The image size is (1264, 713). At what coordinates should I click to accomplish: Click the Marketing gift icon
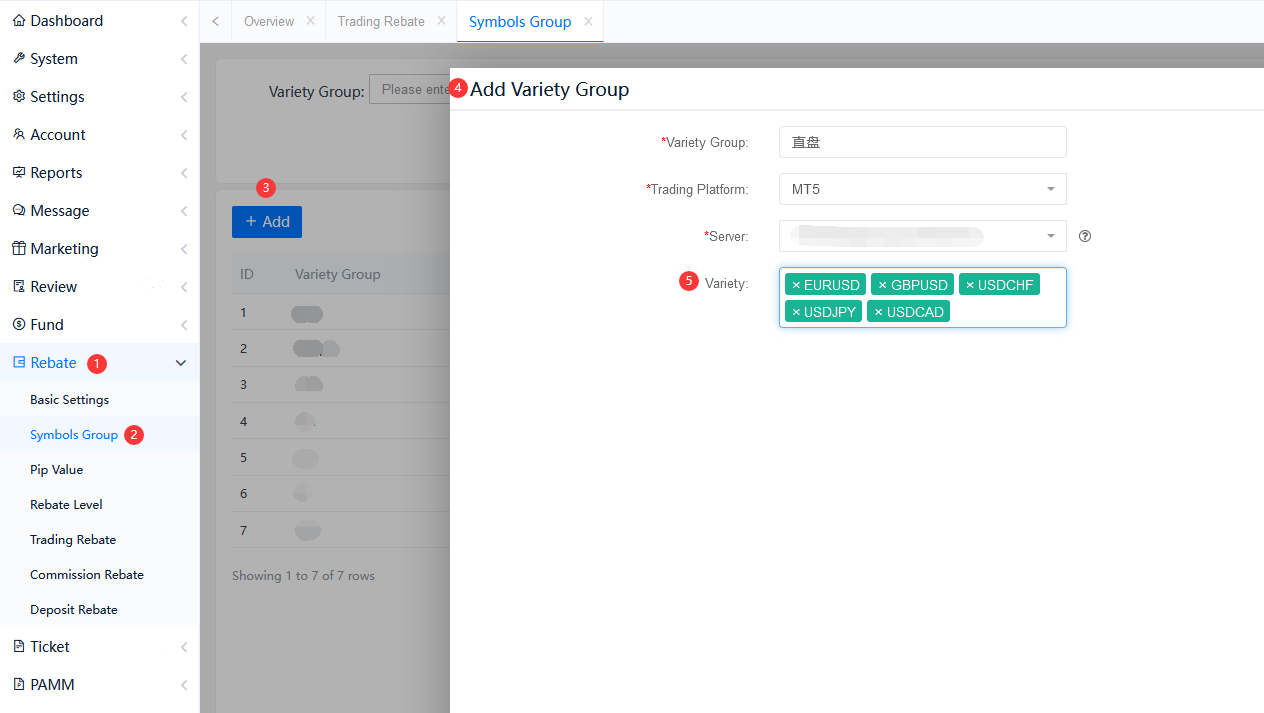pyautogui.click(x=19, y=248)
